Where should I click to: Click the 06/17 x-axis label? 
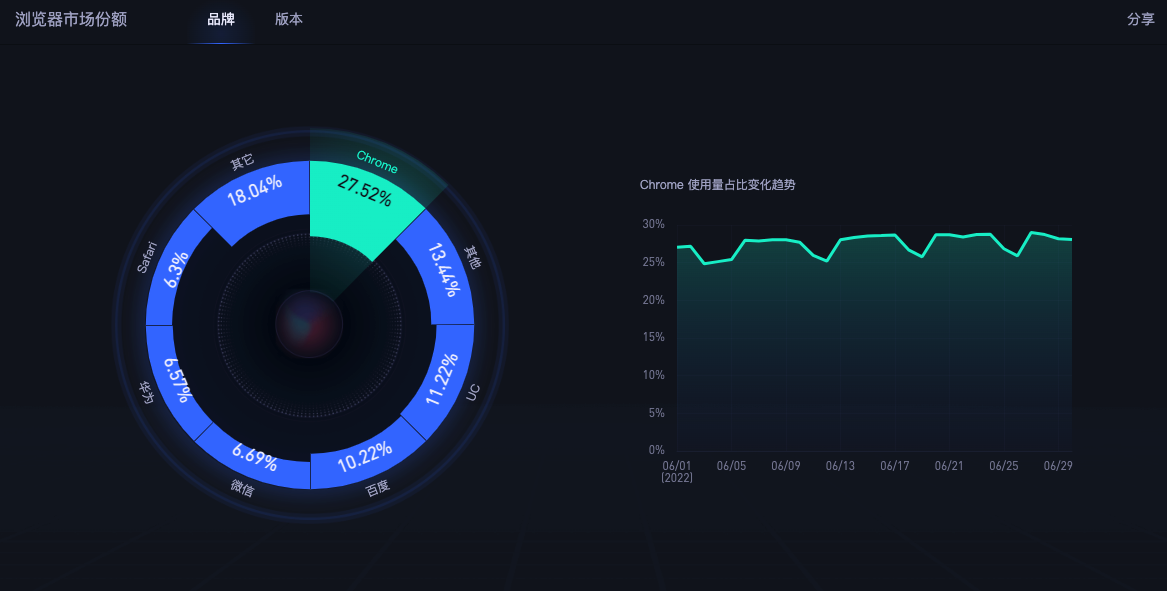point(895,466)
